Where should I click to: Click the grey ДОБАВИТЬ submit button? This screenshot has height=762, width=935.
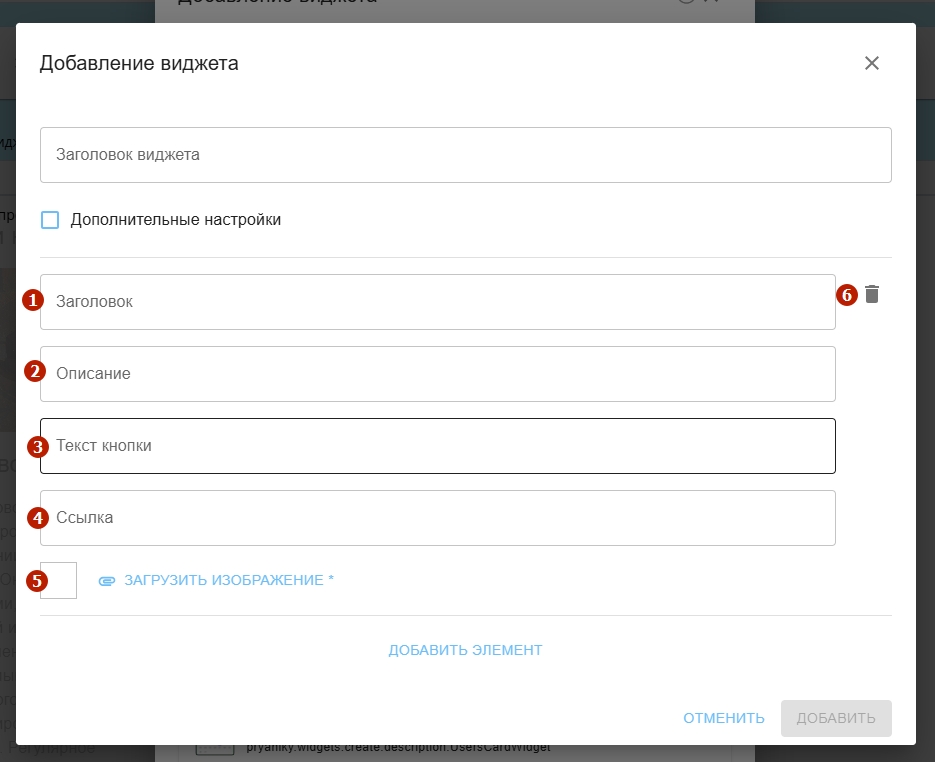tap(836, 718)
